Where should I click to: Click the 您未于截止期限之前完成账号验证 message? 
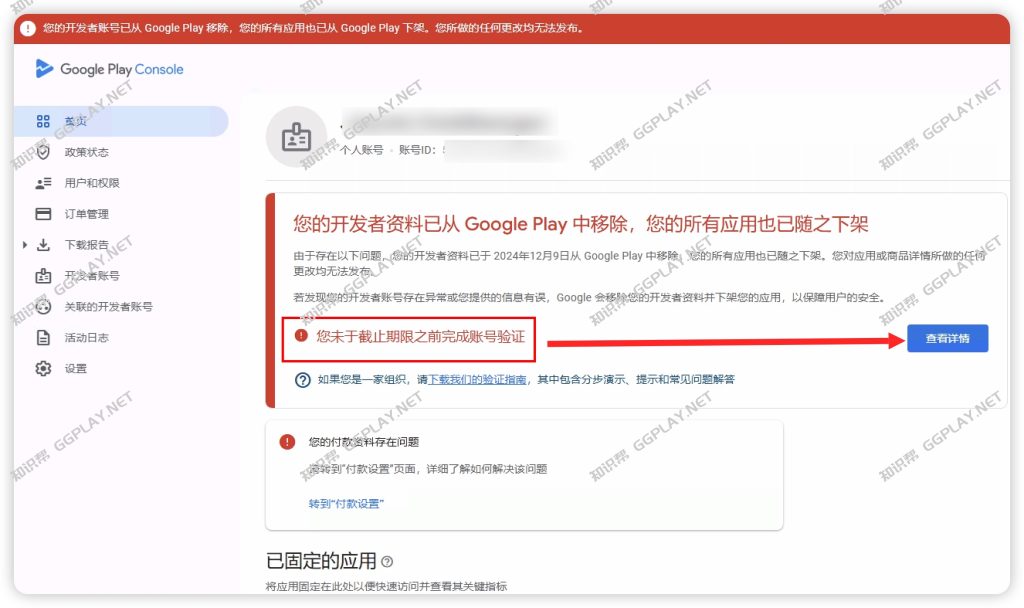[421, 336]
